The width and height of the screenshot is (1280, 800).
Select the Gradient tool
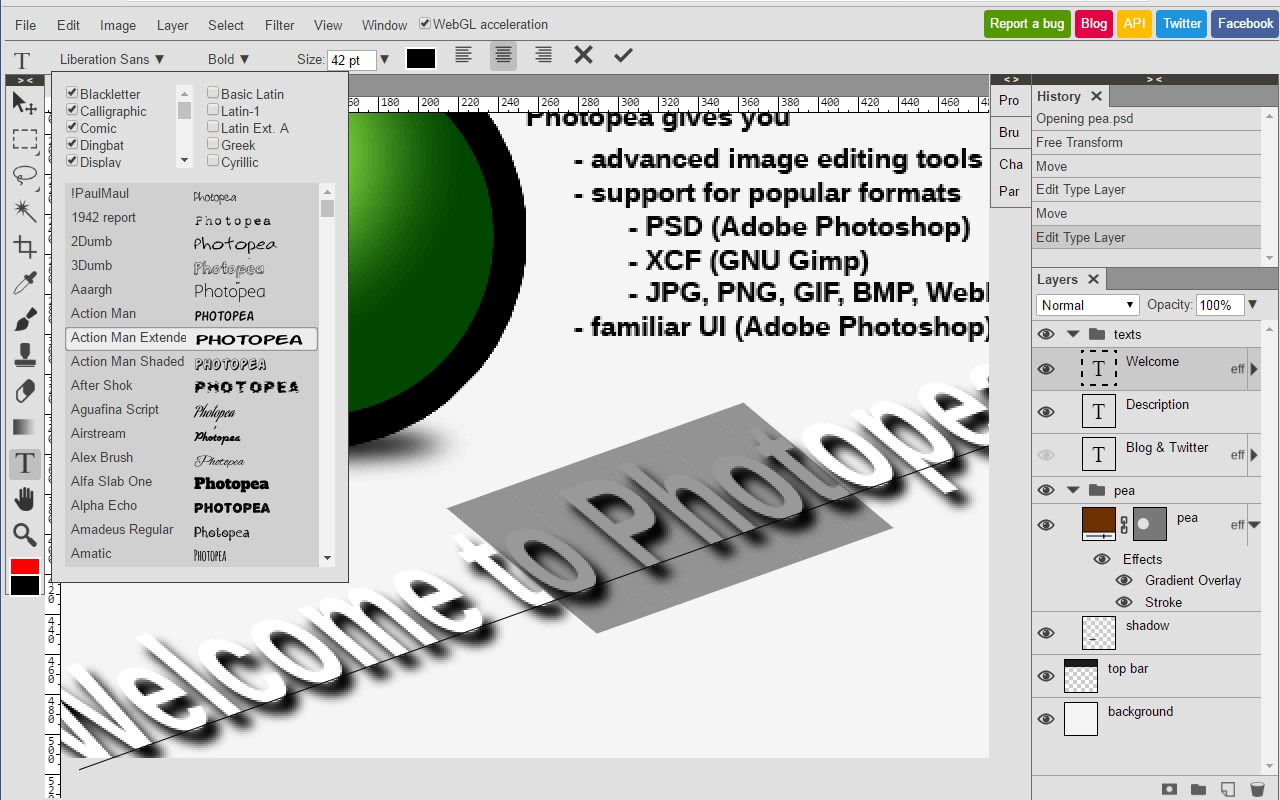24,427
